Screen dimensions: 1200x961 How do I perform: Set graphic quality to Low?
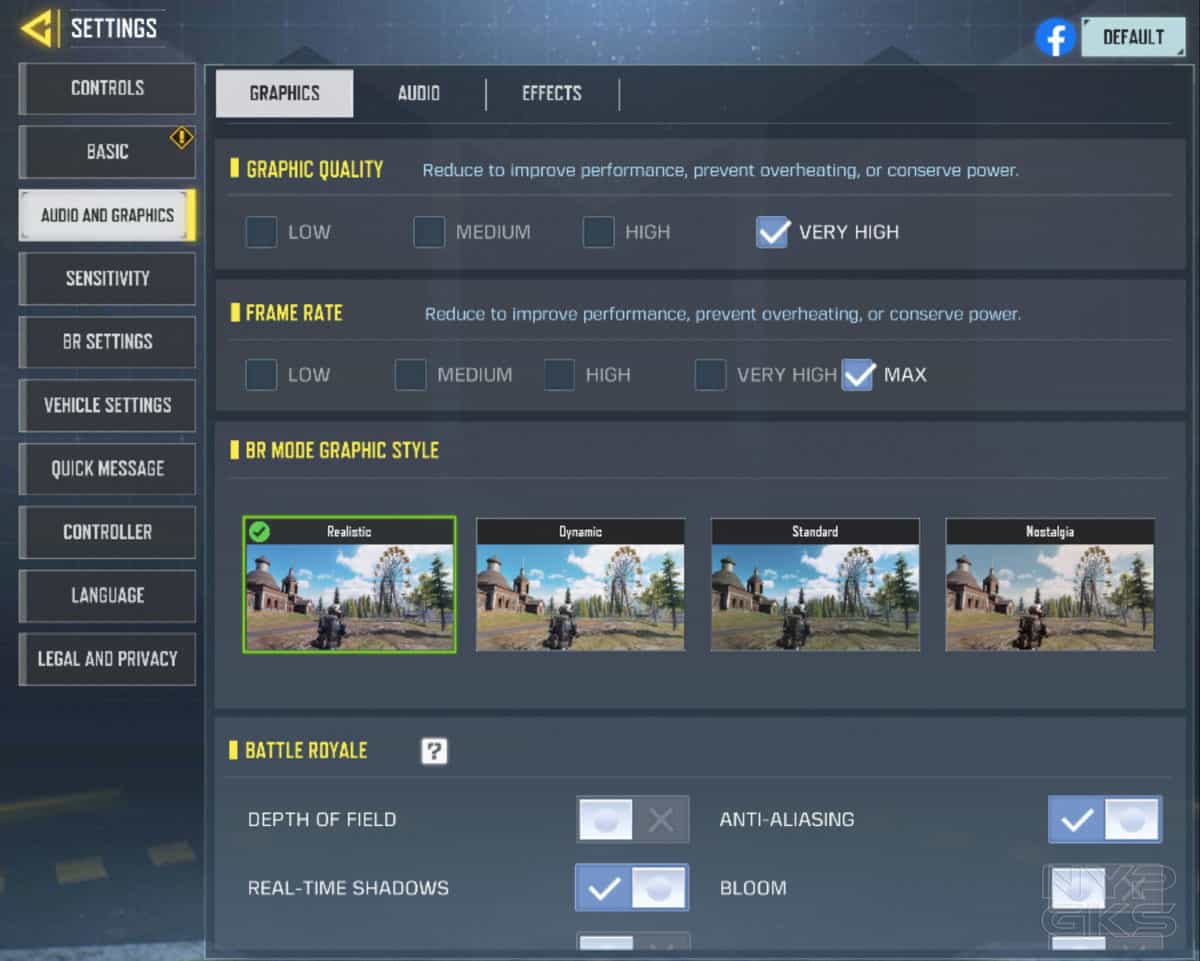[x=262, y=232]
